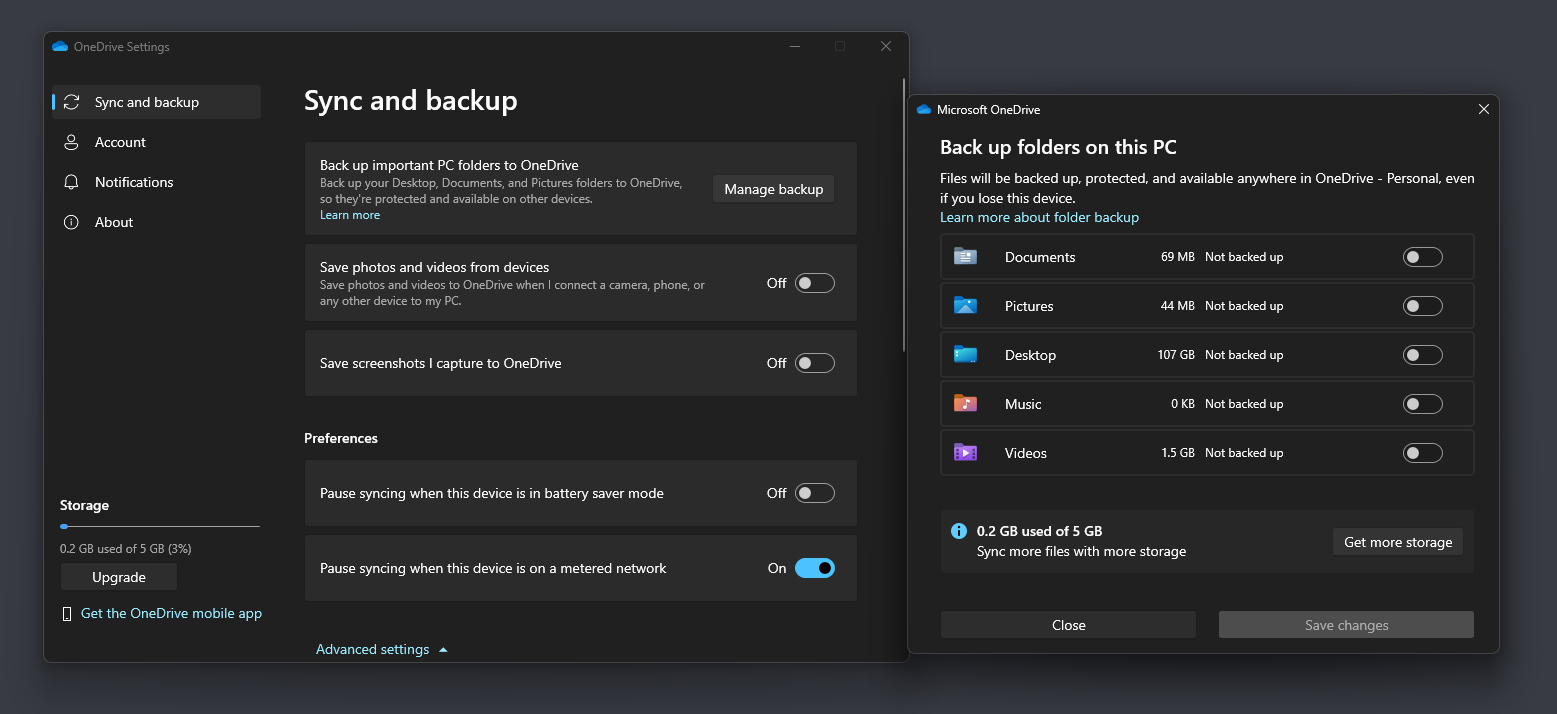Toggle pause syncing in battery saver mode
Image resolution: width=1557 pixels, height=714 pixels.
(x=815, y=493)
